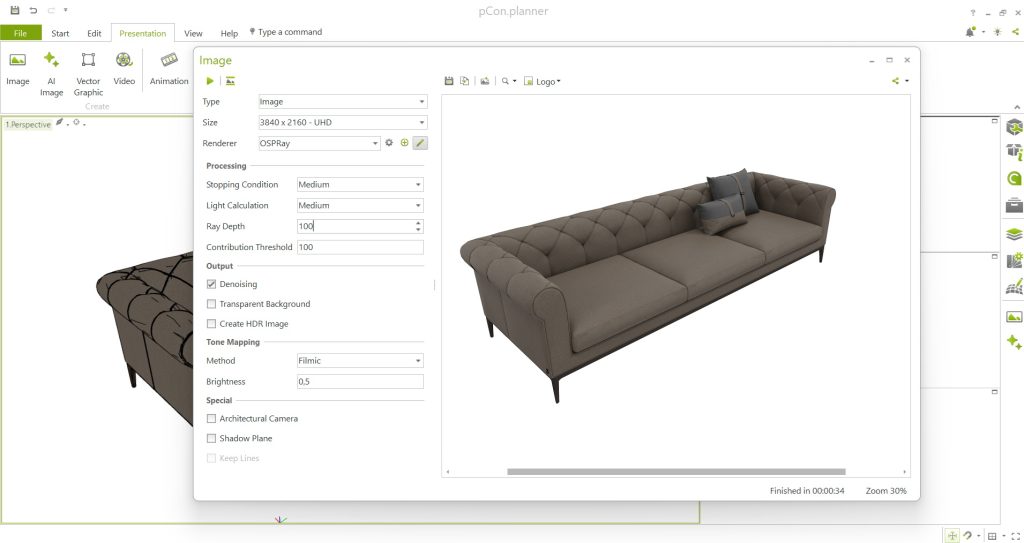Open the 3D catalog cube sidebar icon
1024x543 pixels.
[x=1014, y=127]
